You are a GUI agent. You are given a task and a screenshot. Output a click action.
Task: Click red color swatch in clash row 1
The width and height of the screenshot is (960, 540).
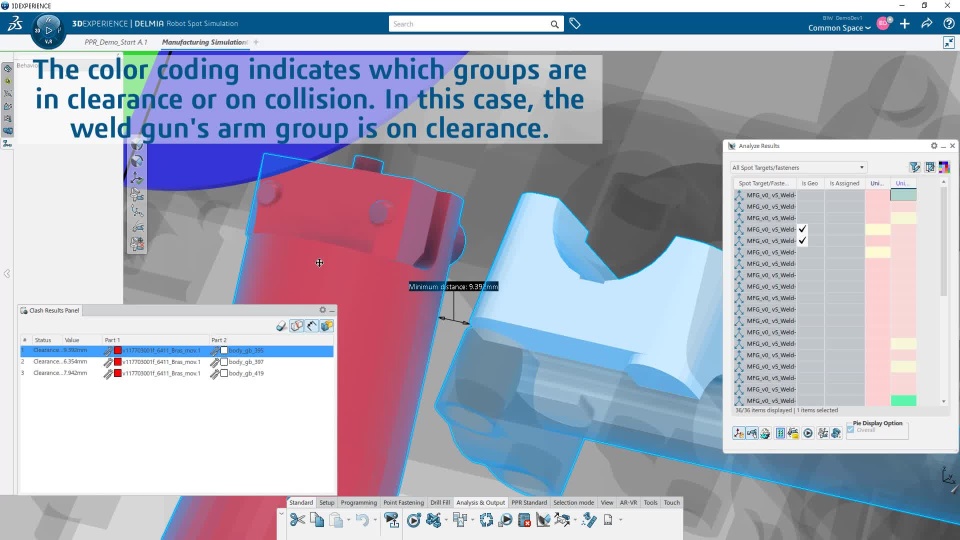(118, 351)
